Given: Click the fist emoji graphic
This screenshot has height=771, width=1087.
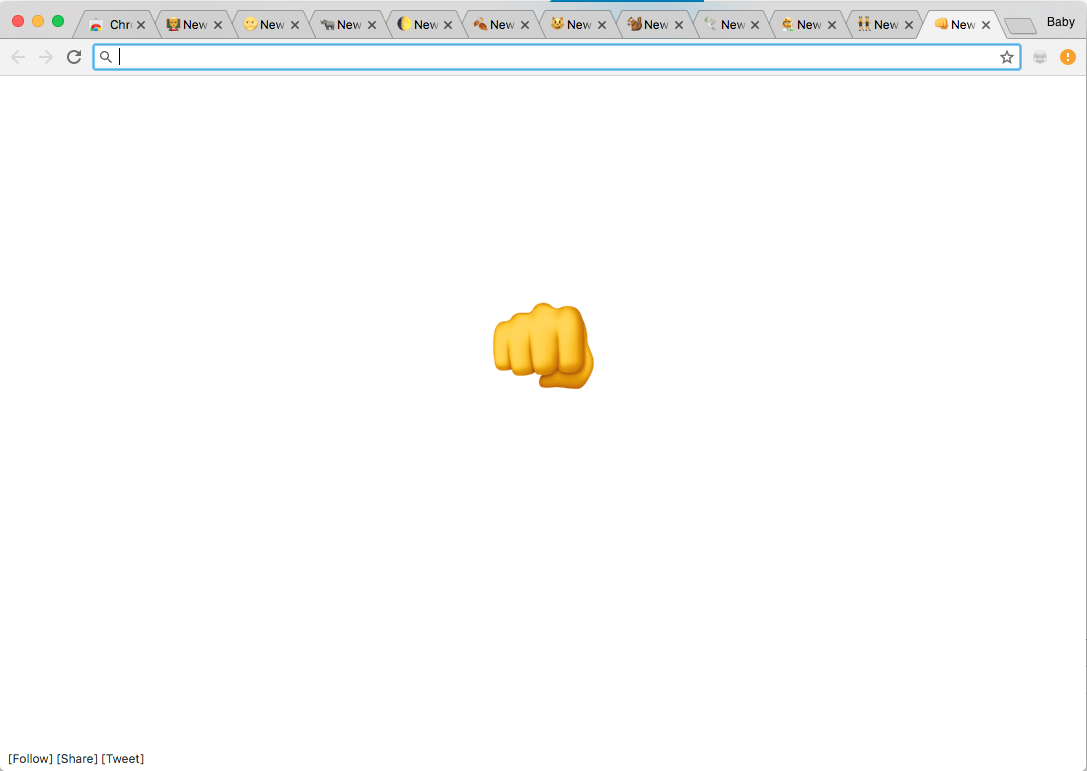Looking at the screenshot, I should (x=543, y=346).
